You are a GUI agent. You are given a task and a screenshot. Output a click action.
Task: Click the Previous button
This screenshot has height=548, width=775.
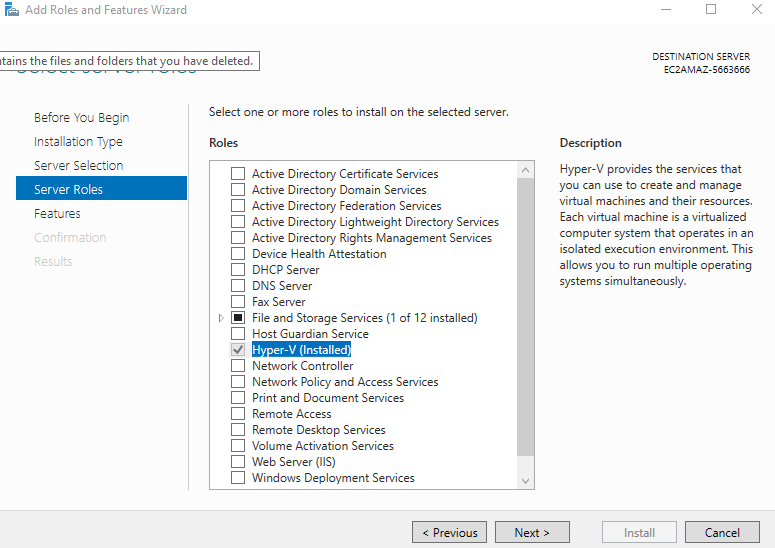click(449, 532)
